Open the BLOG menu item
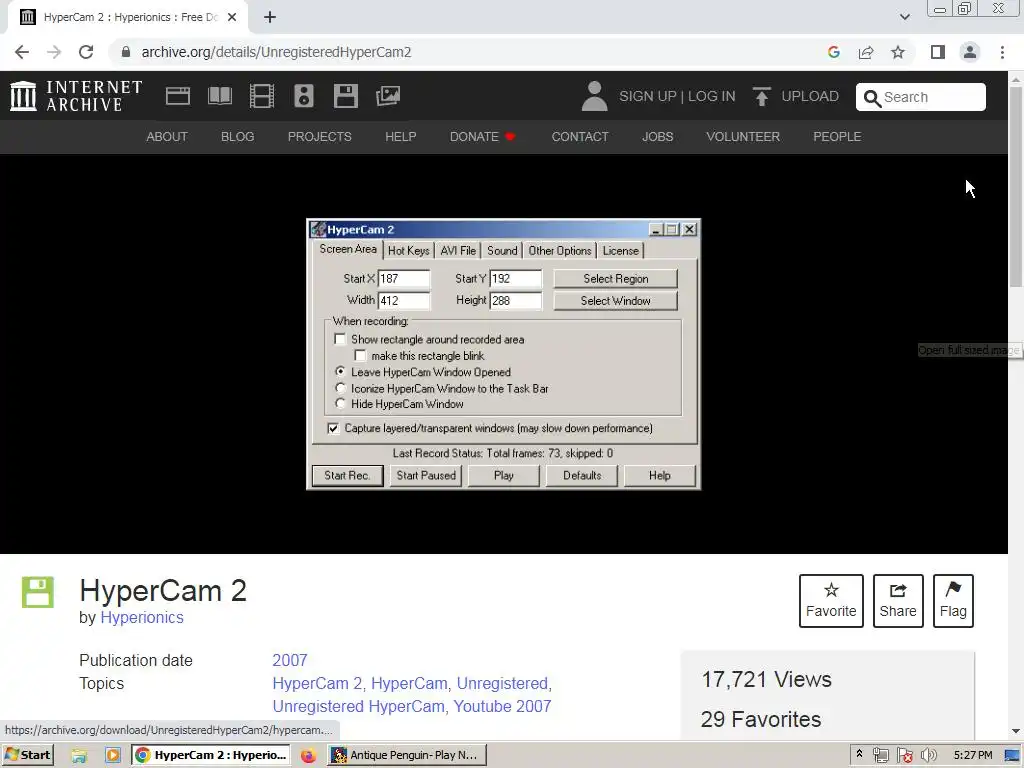Screen dimensions: 1024x768 (x=238, y=136)
